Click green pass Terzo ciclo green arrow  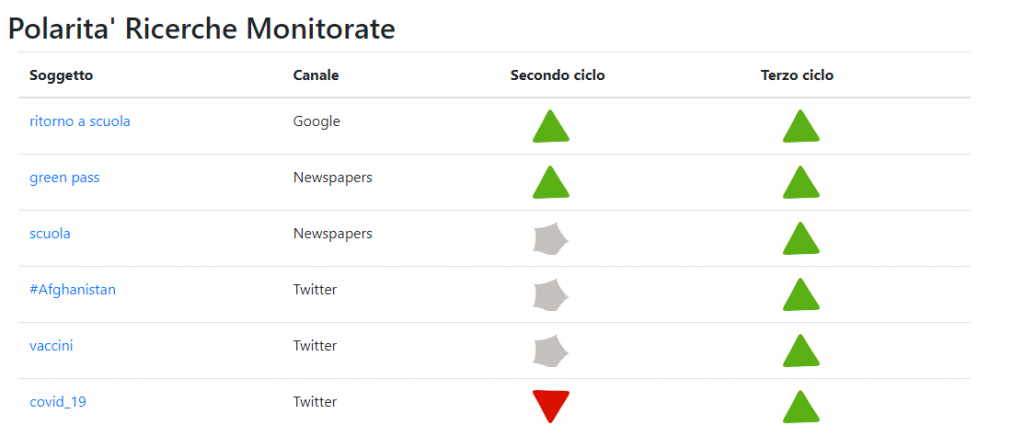[x=801, y=182]
